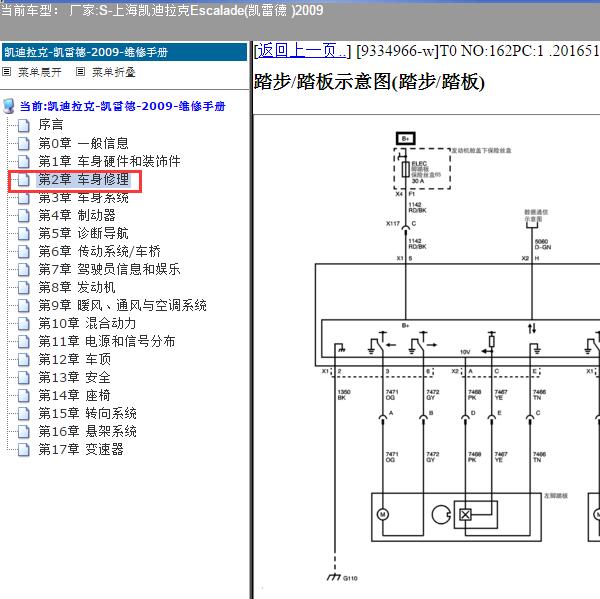Open chapter 第8章 发动机
Viewport: 600px width, 599px height.
coord(77,287)
